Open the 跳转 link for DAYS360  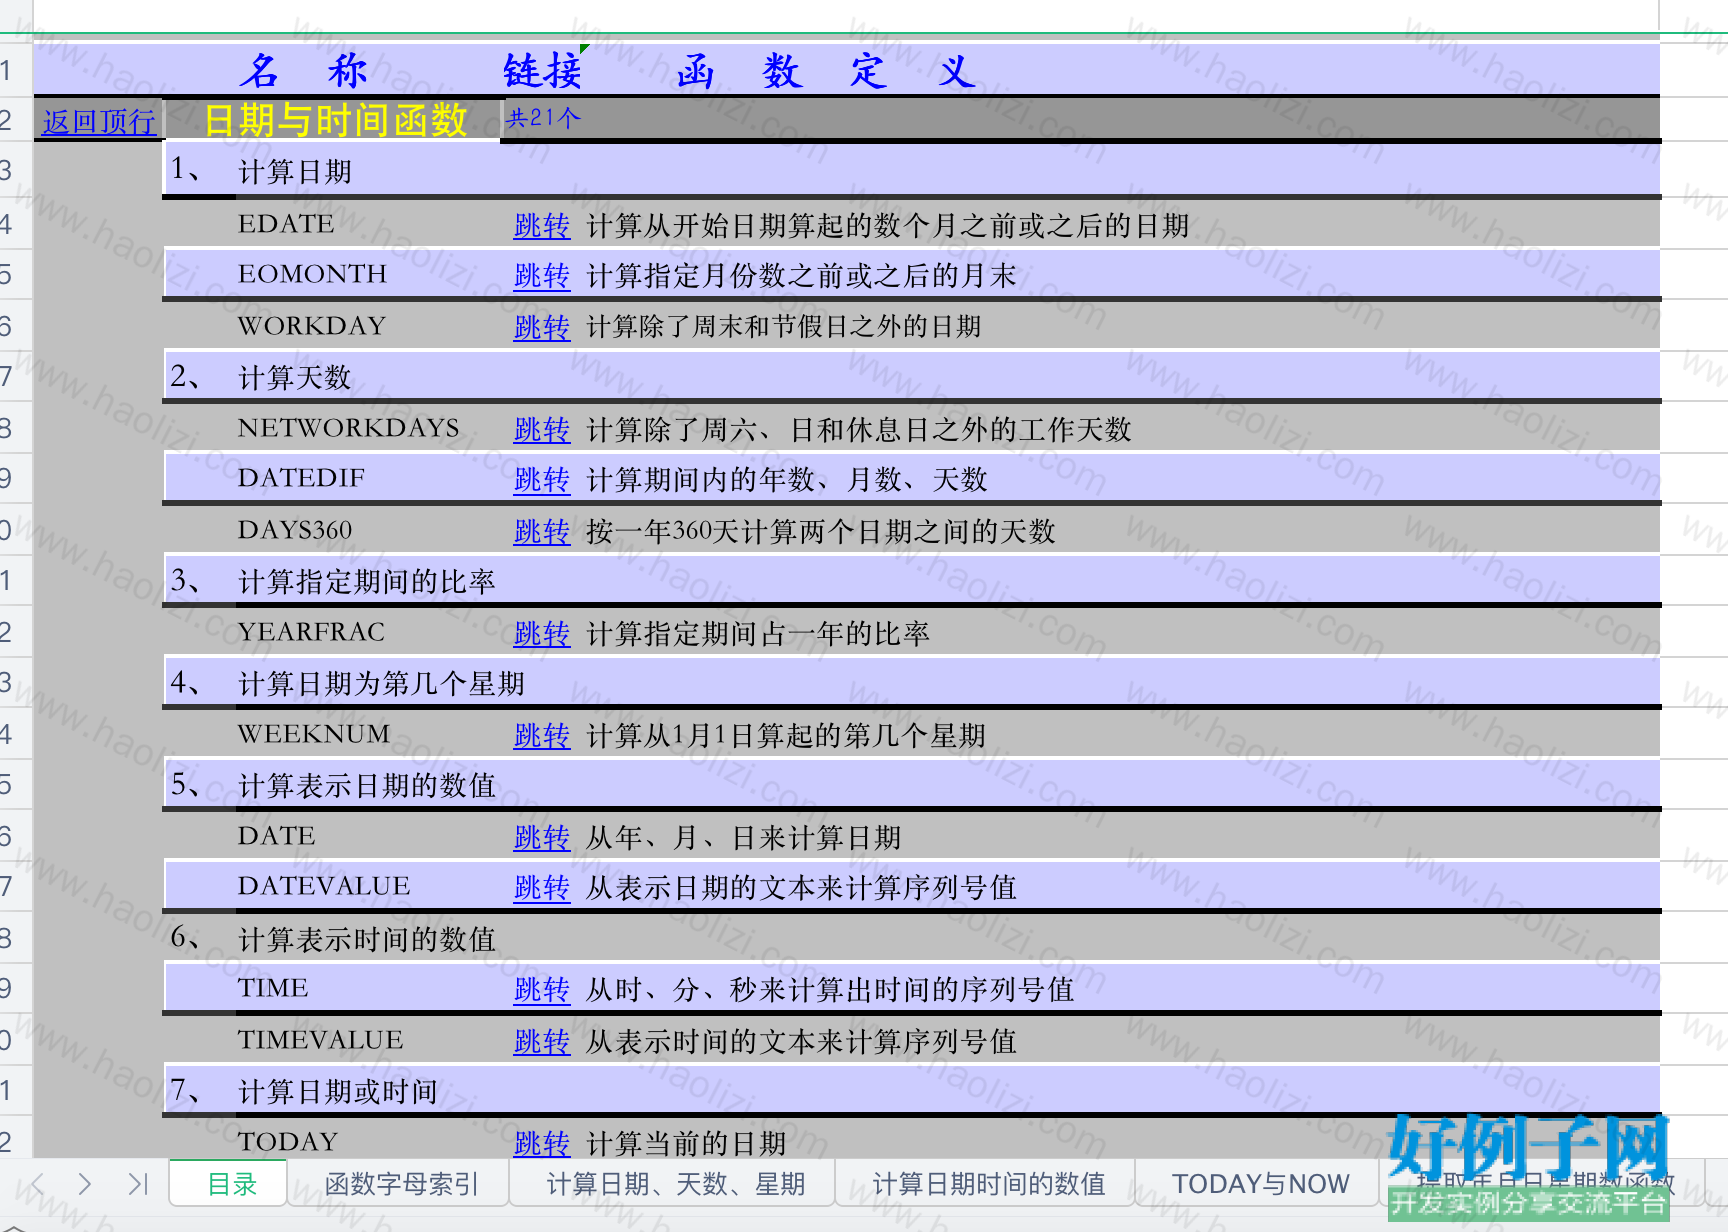541,531
